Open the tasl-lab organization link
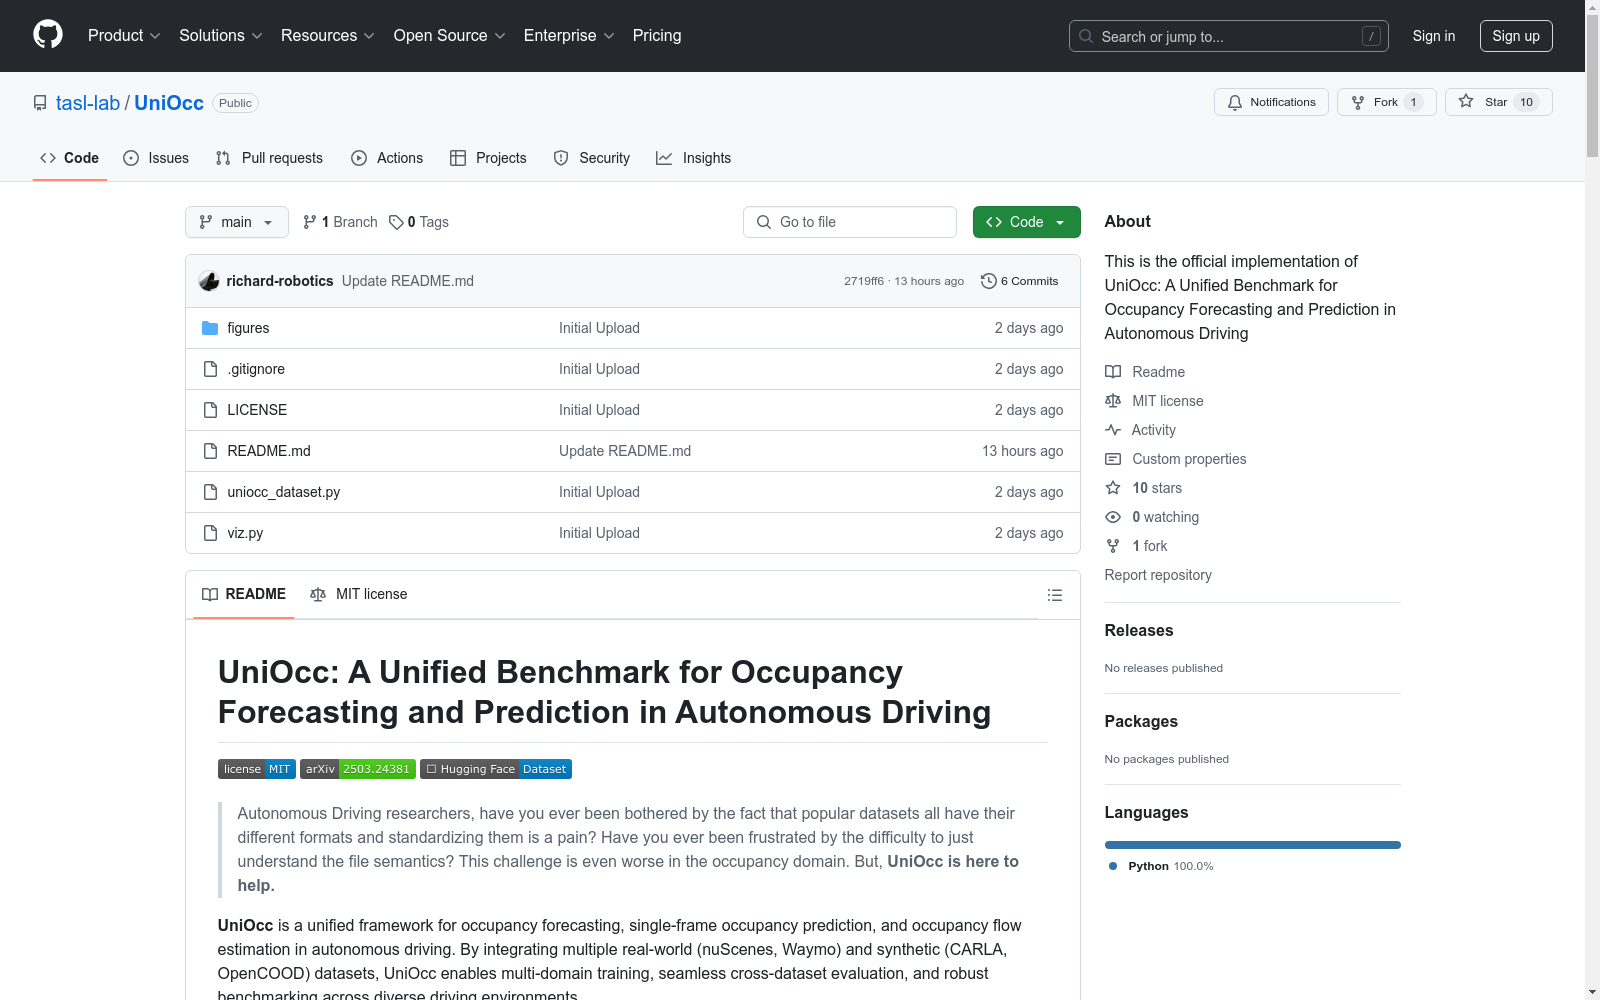Screen dimensions: 1600x1000 pyautogui.click(x=88, y=103)
